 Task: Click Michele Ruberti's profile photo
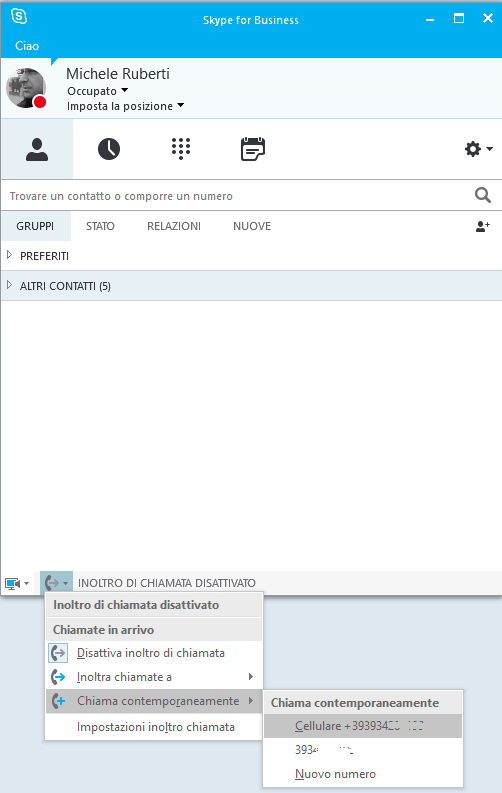pos(26,88)
